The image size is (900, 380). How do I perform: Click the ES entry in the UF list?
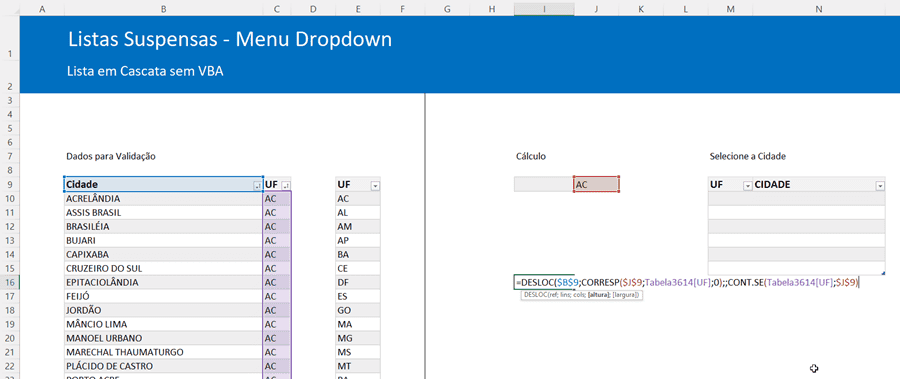[358, 296]
